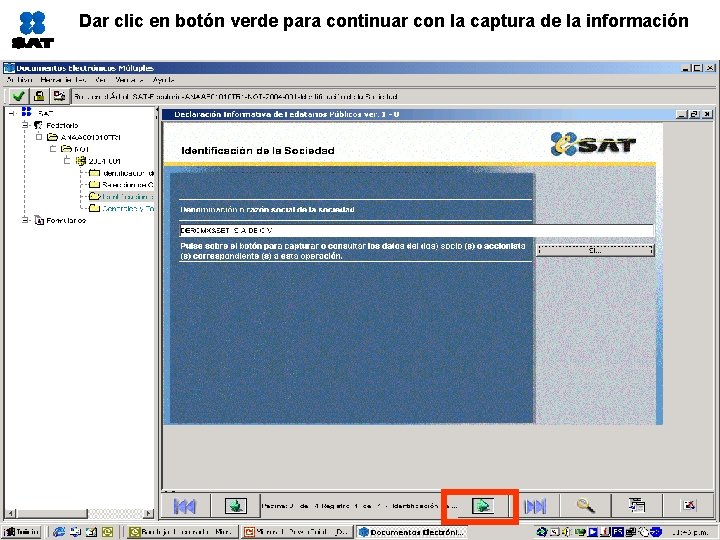
Task: Click the system tray clock
Action: tap(691, 532)
